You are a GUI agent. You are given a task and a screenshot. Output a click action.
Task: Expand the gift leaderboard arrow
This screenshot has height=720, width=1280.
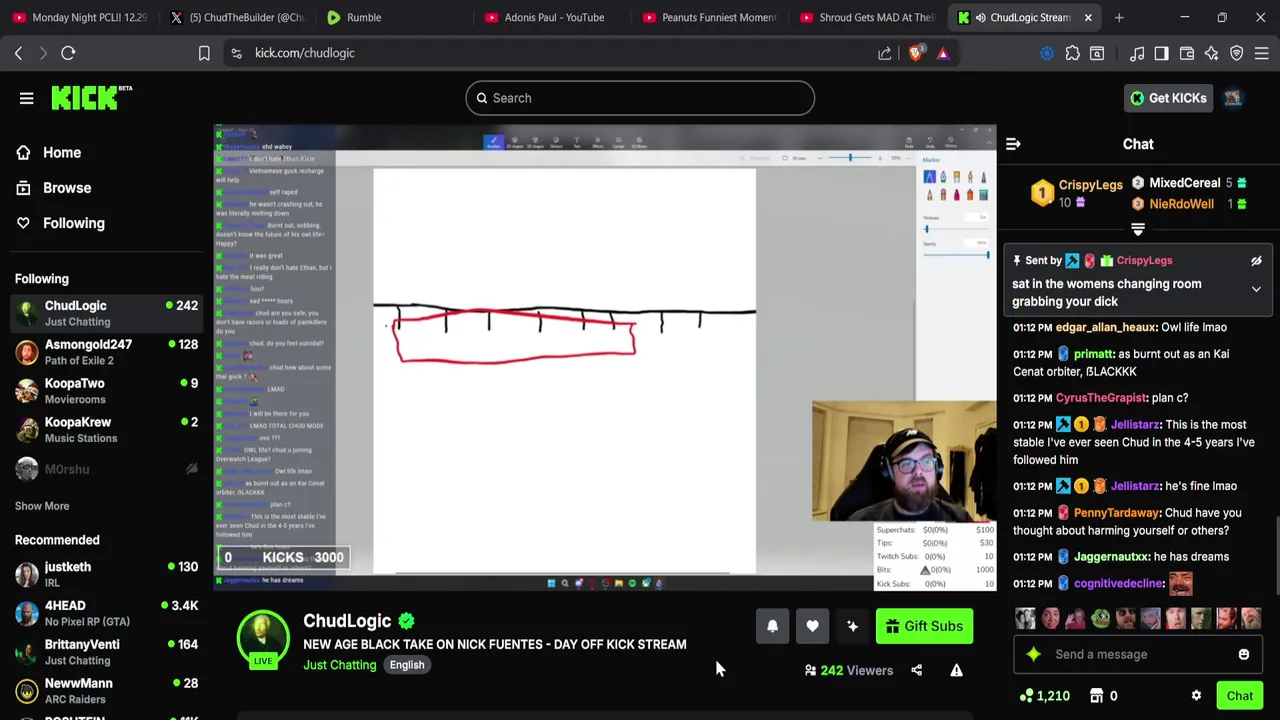1138,229
